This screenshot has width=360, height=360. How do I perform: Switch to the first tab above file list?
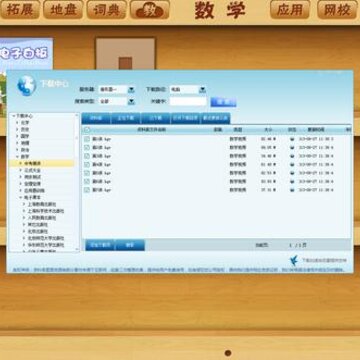click(x=96, y=118)
